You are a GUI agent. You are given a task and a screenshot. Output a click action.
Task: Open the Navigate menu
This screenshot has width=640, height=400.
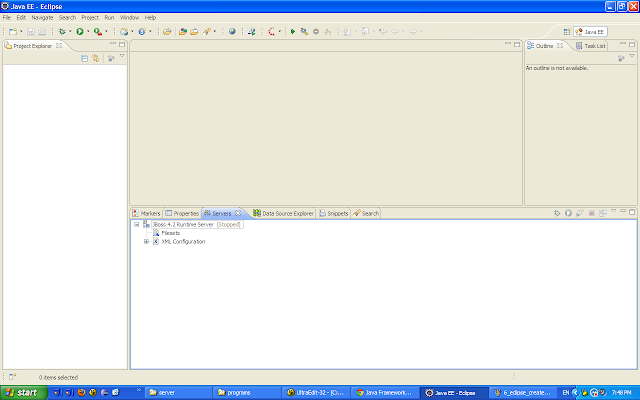tap(42, 18)
